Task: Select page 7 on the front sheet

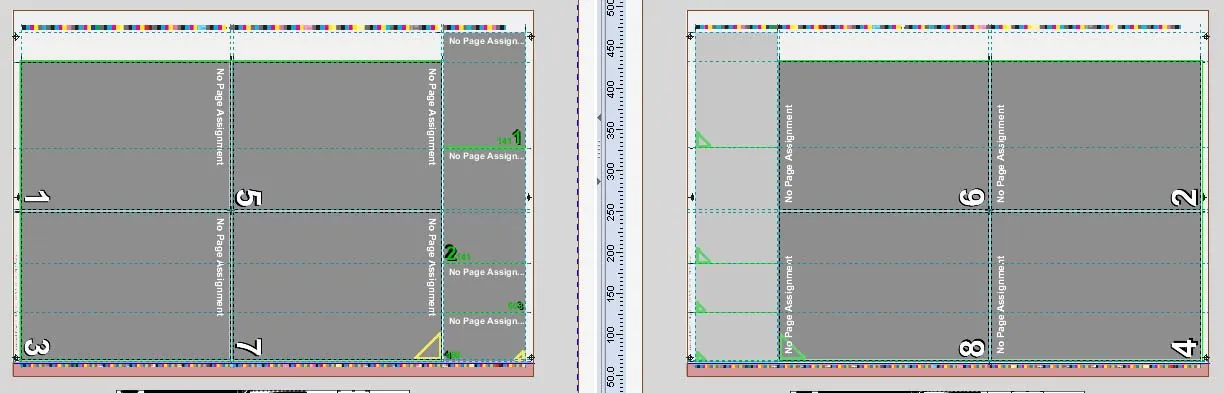Action: (x=337, y=285)
